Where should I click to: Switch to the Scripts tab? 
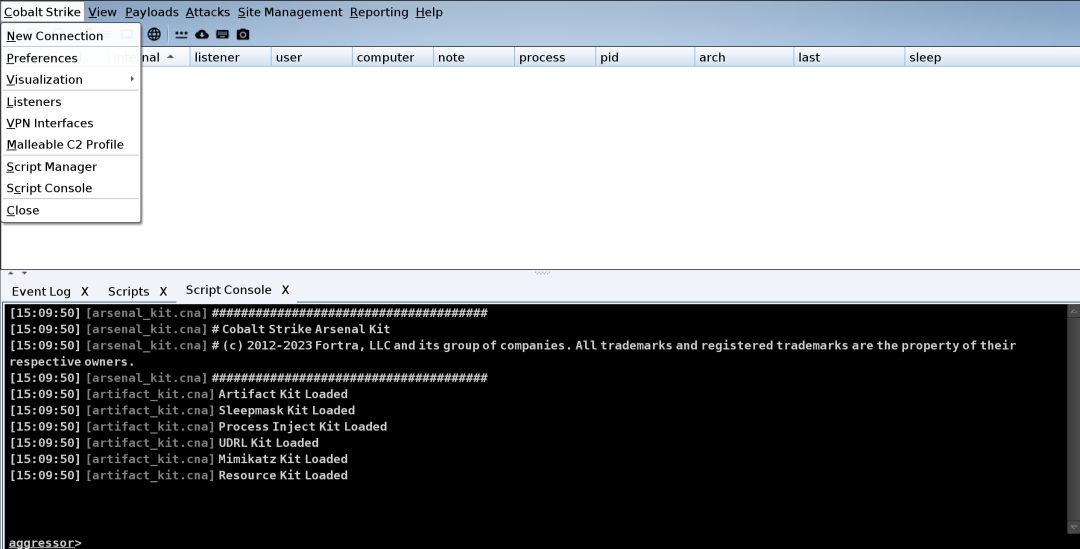click(128, 291)
